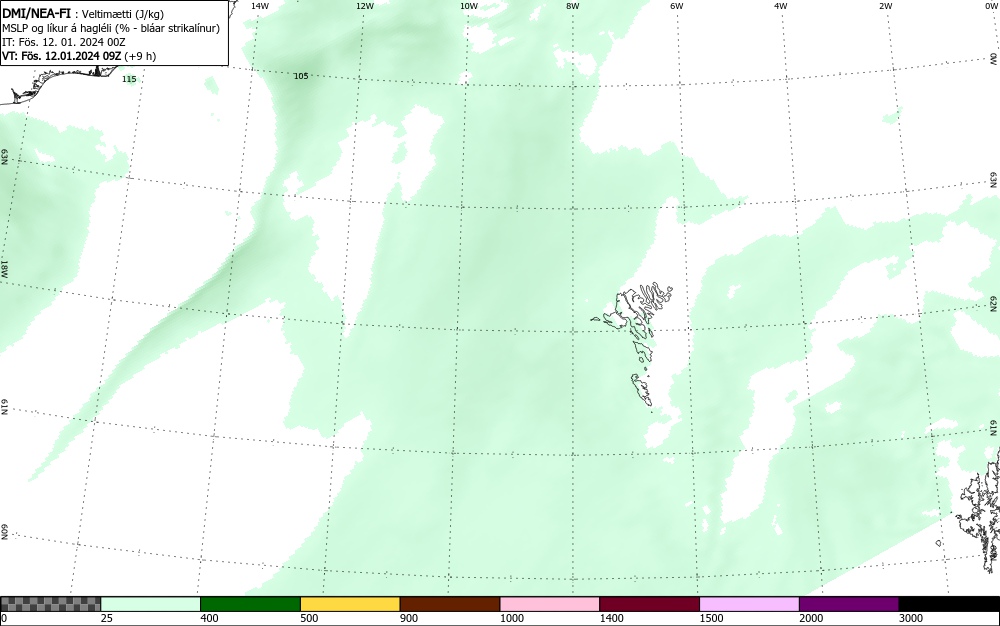Click the VT: Fös. 12.01.2024 09Z line
The width and height of the screenshot is (1000, 626).
(79, 56)
